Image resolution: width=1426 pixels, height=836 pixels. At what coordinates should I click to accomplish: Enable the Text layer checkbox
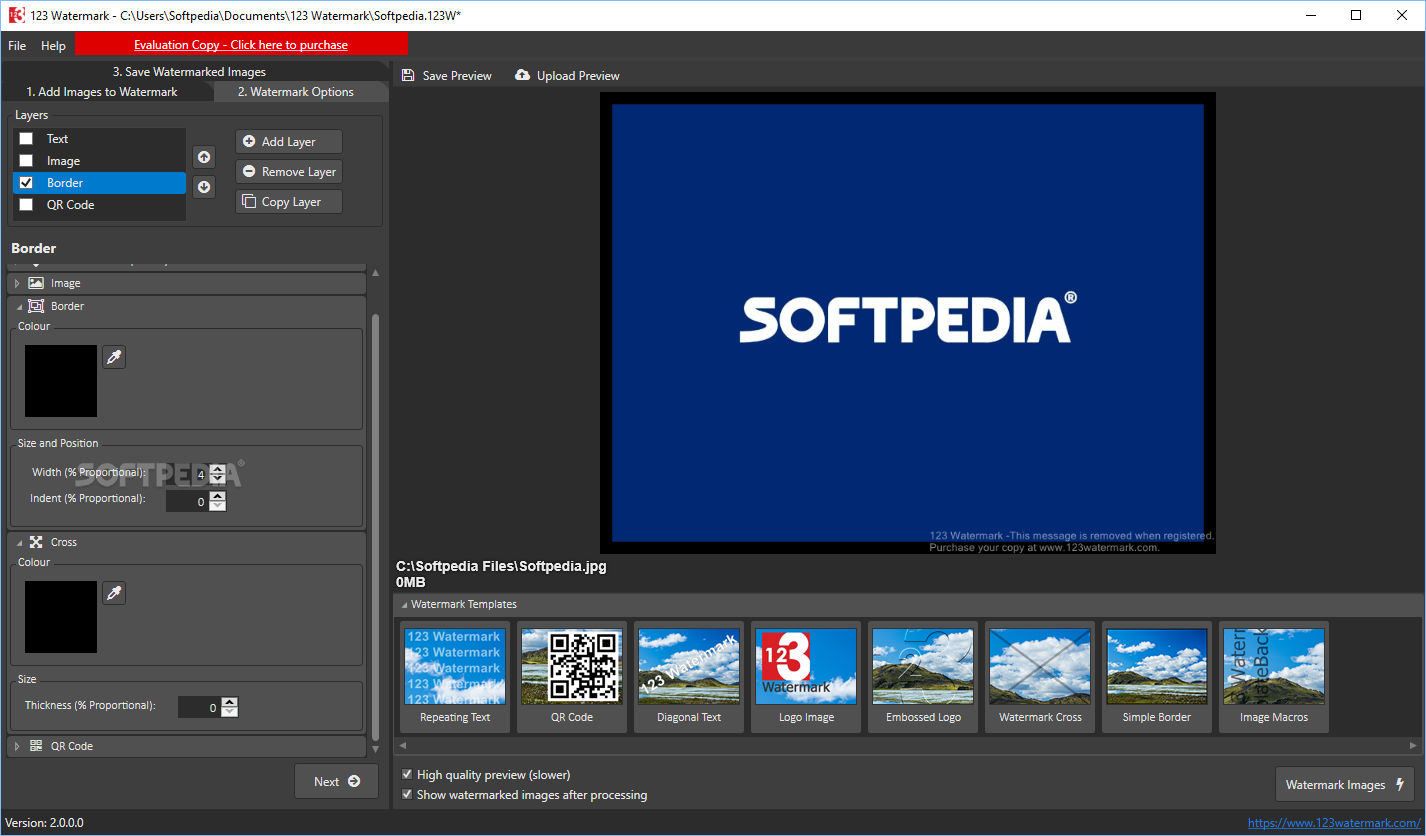pyautogui.click(x=26, y=139)
